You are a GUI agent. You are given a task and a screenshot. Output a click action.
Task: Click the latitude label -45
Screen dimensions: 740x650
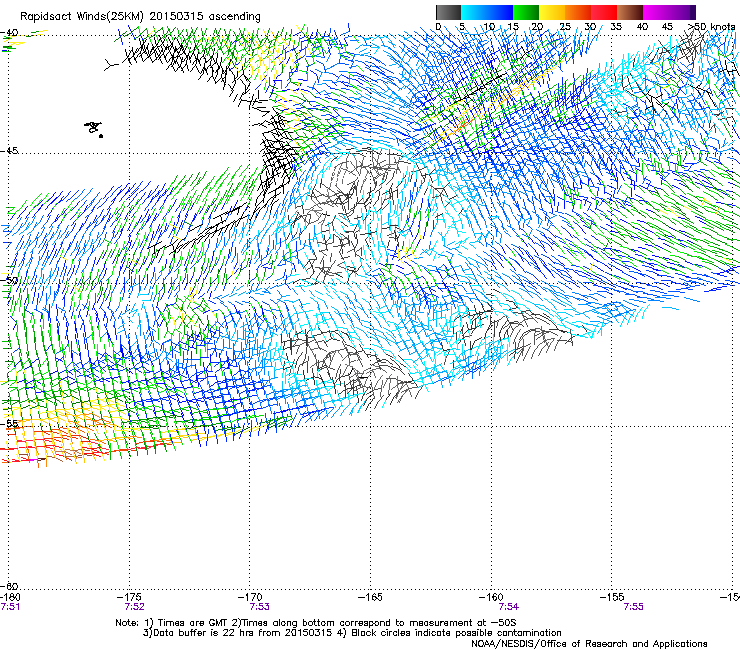click(9, 151)
